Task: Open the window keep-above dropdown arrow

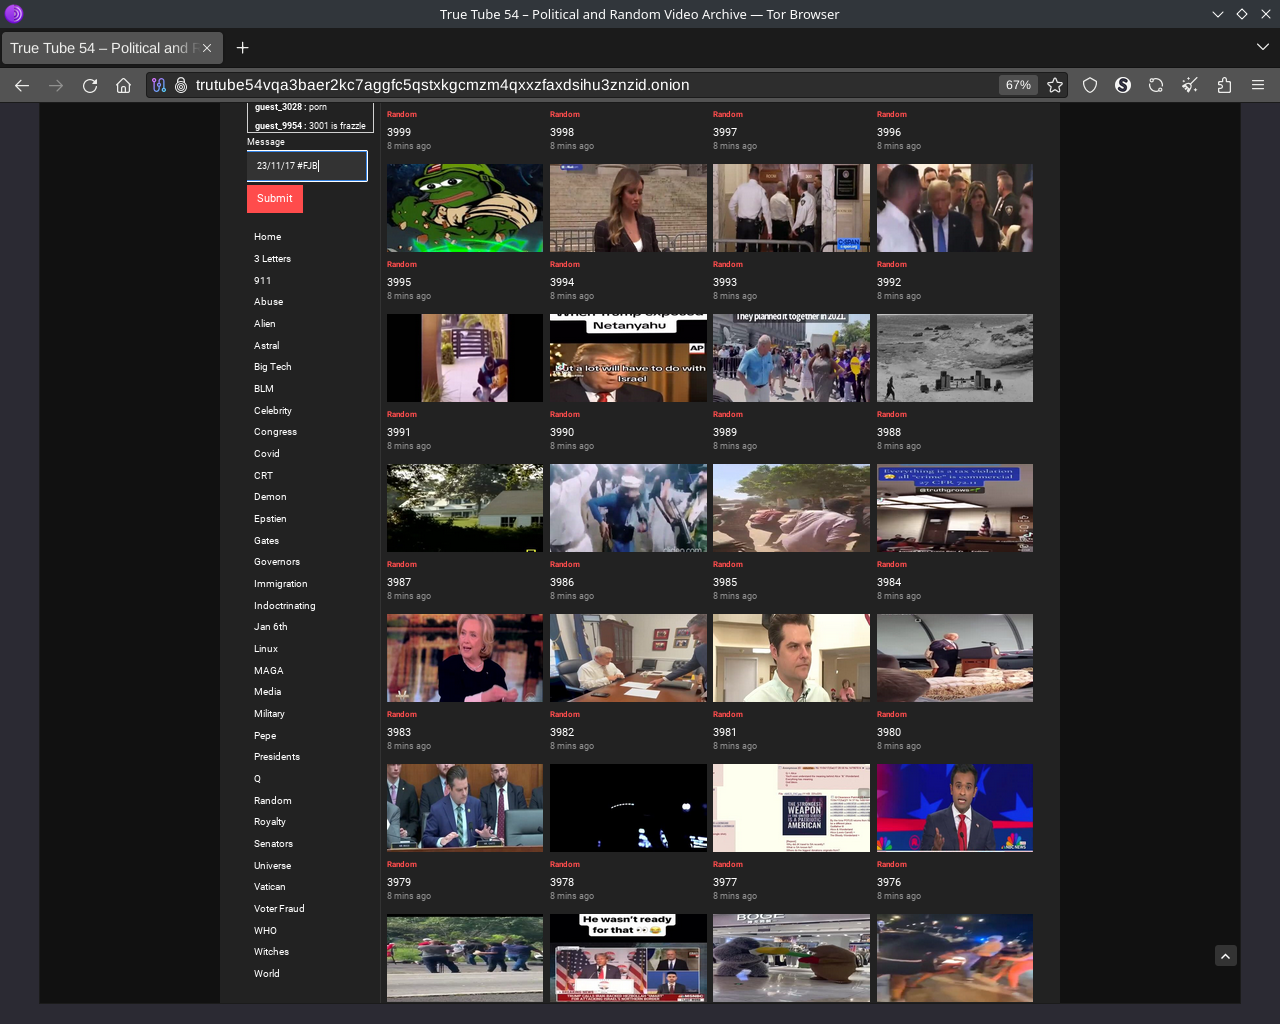Action: (x=1217, y=14)
